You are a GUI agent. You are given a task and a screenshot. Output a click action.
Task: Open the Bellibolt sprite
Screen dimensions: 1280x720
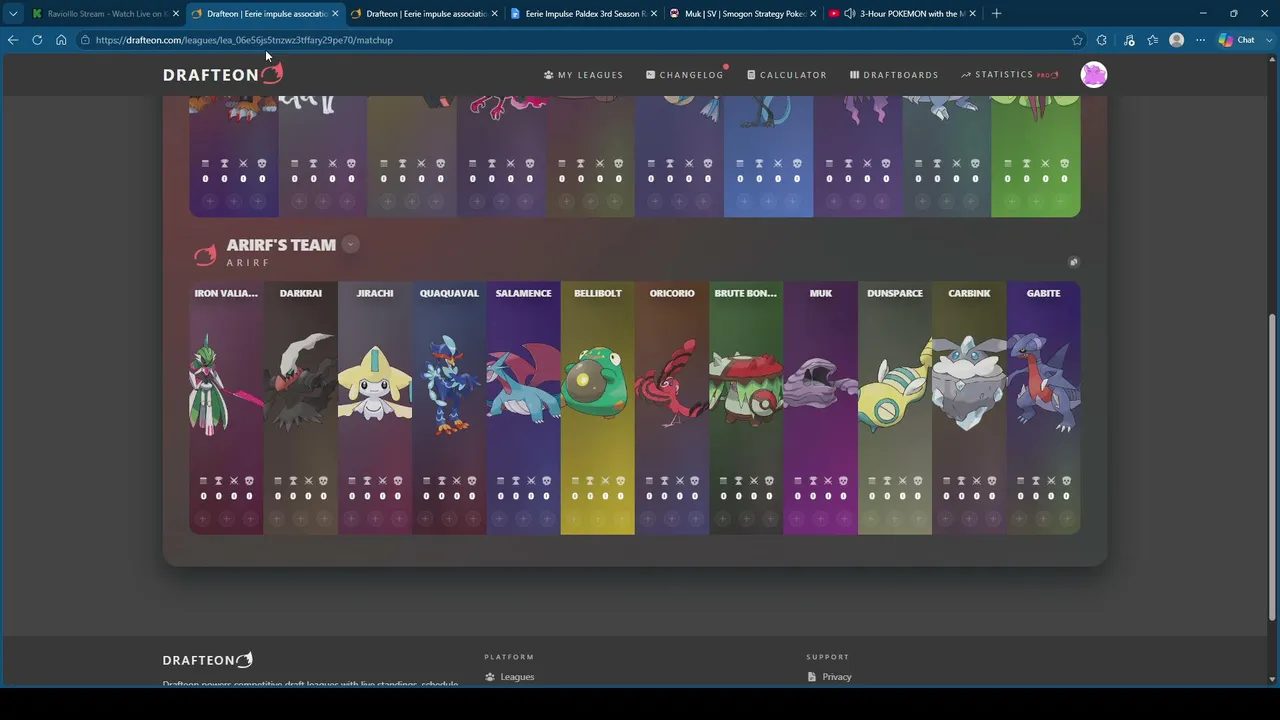point(597,382)
